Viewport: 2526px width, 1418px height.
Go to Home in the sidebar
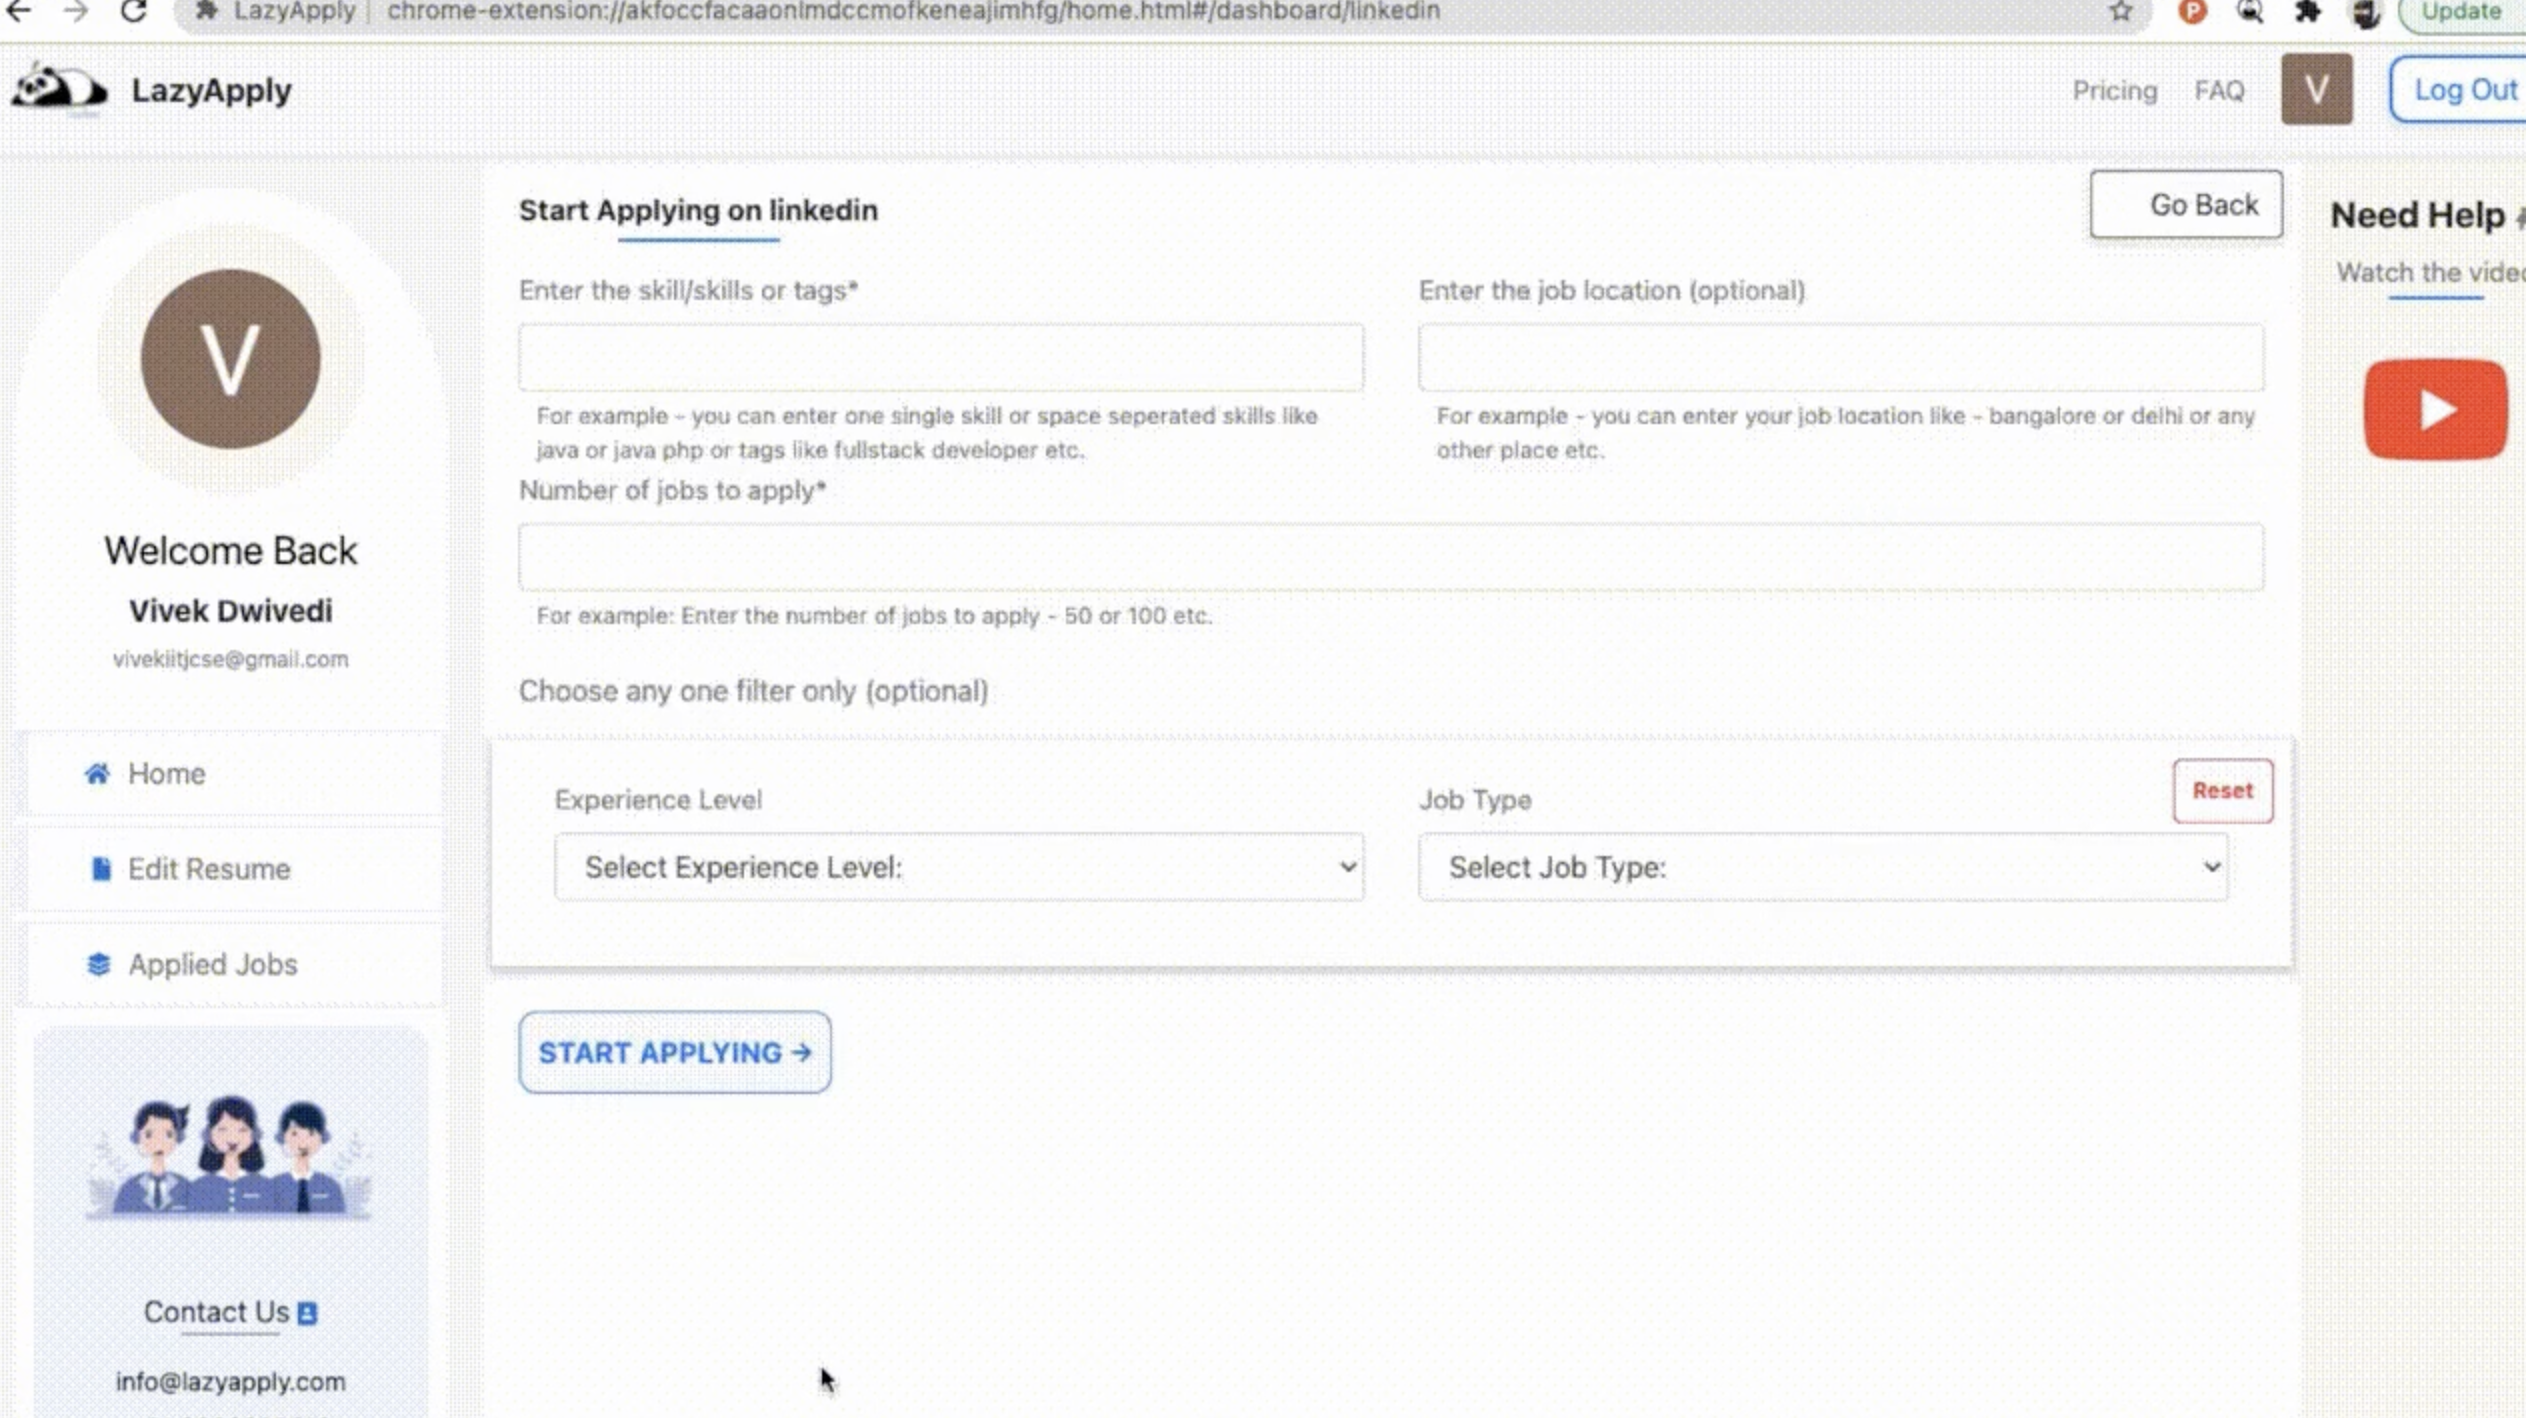click(x=233, y=774)
